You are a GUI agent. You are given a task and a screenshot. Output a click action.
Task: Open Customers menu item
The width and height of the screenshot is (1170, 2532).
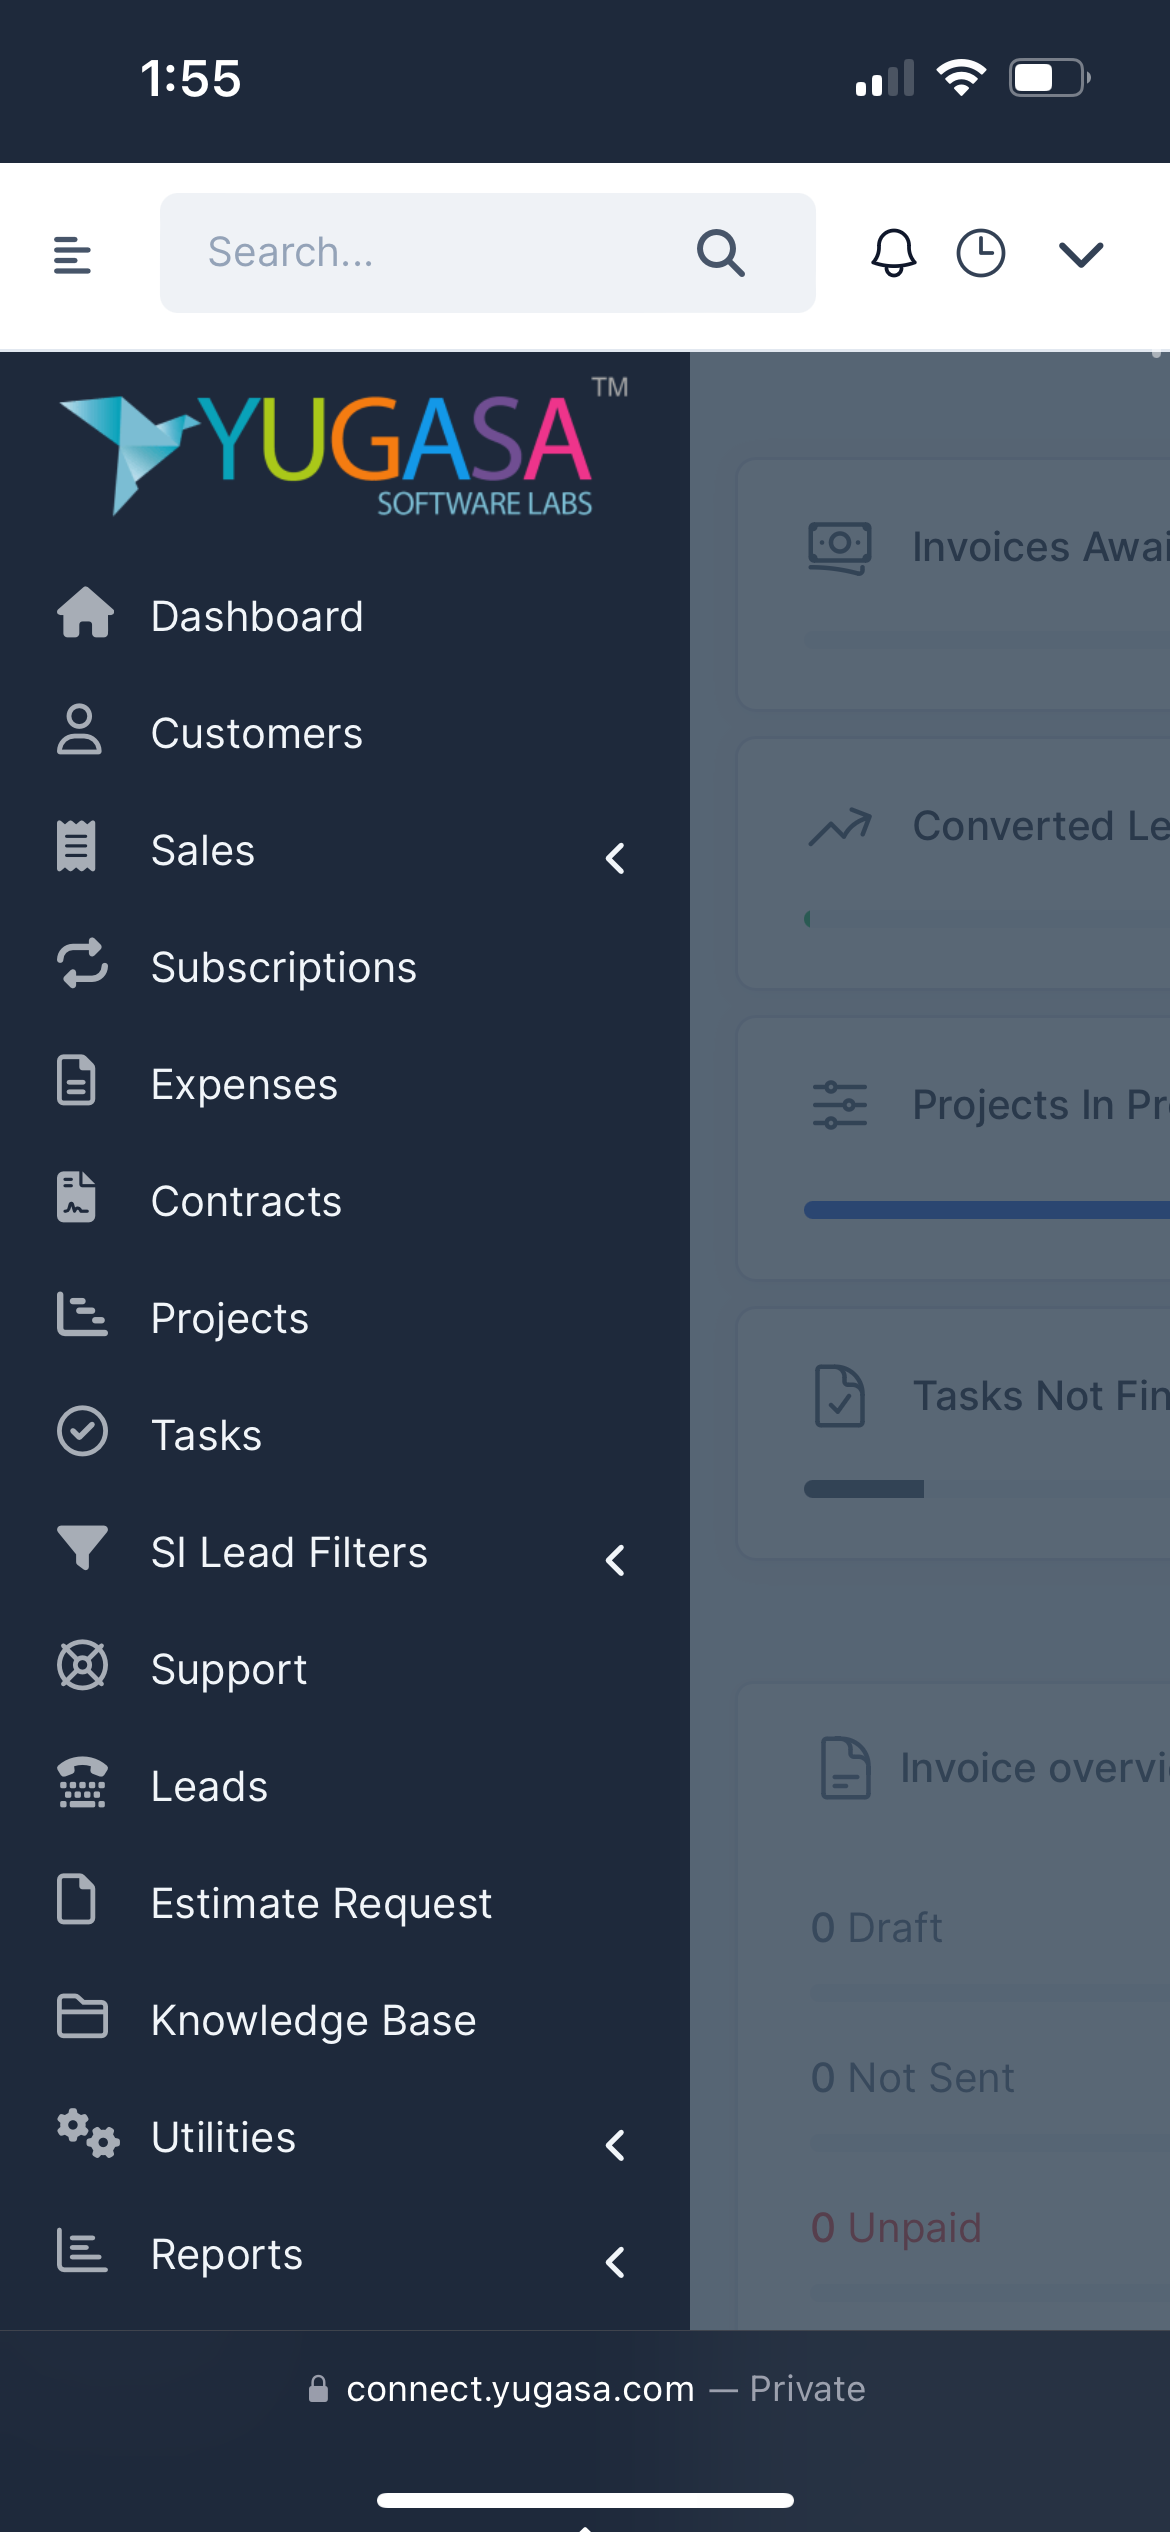[x=345, y=733]
